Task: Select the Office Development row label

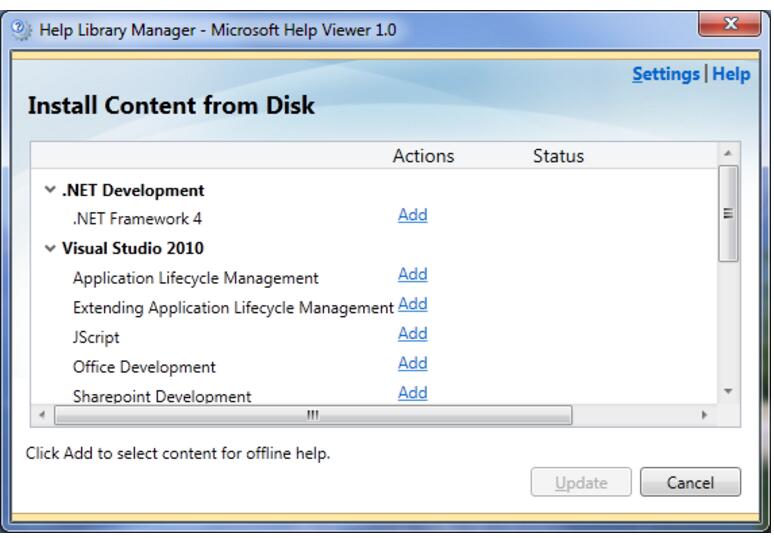Action: tap(144, 367)
